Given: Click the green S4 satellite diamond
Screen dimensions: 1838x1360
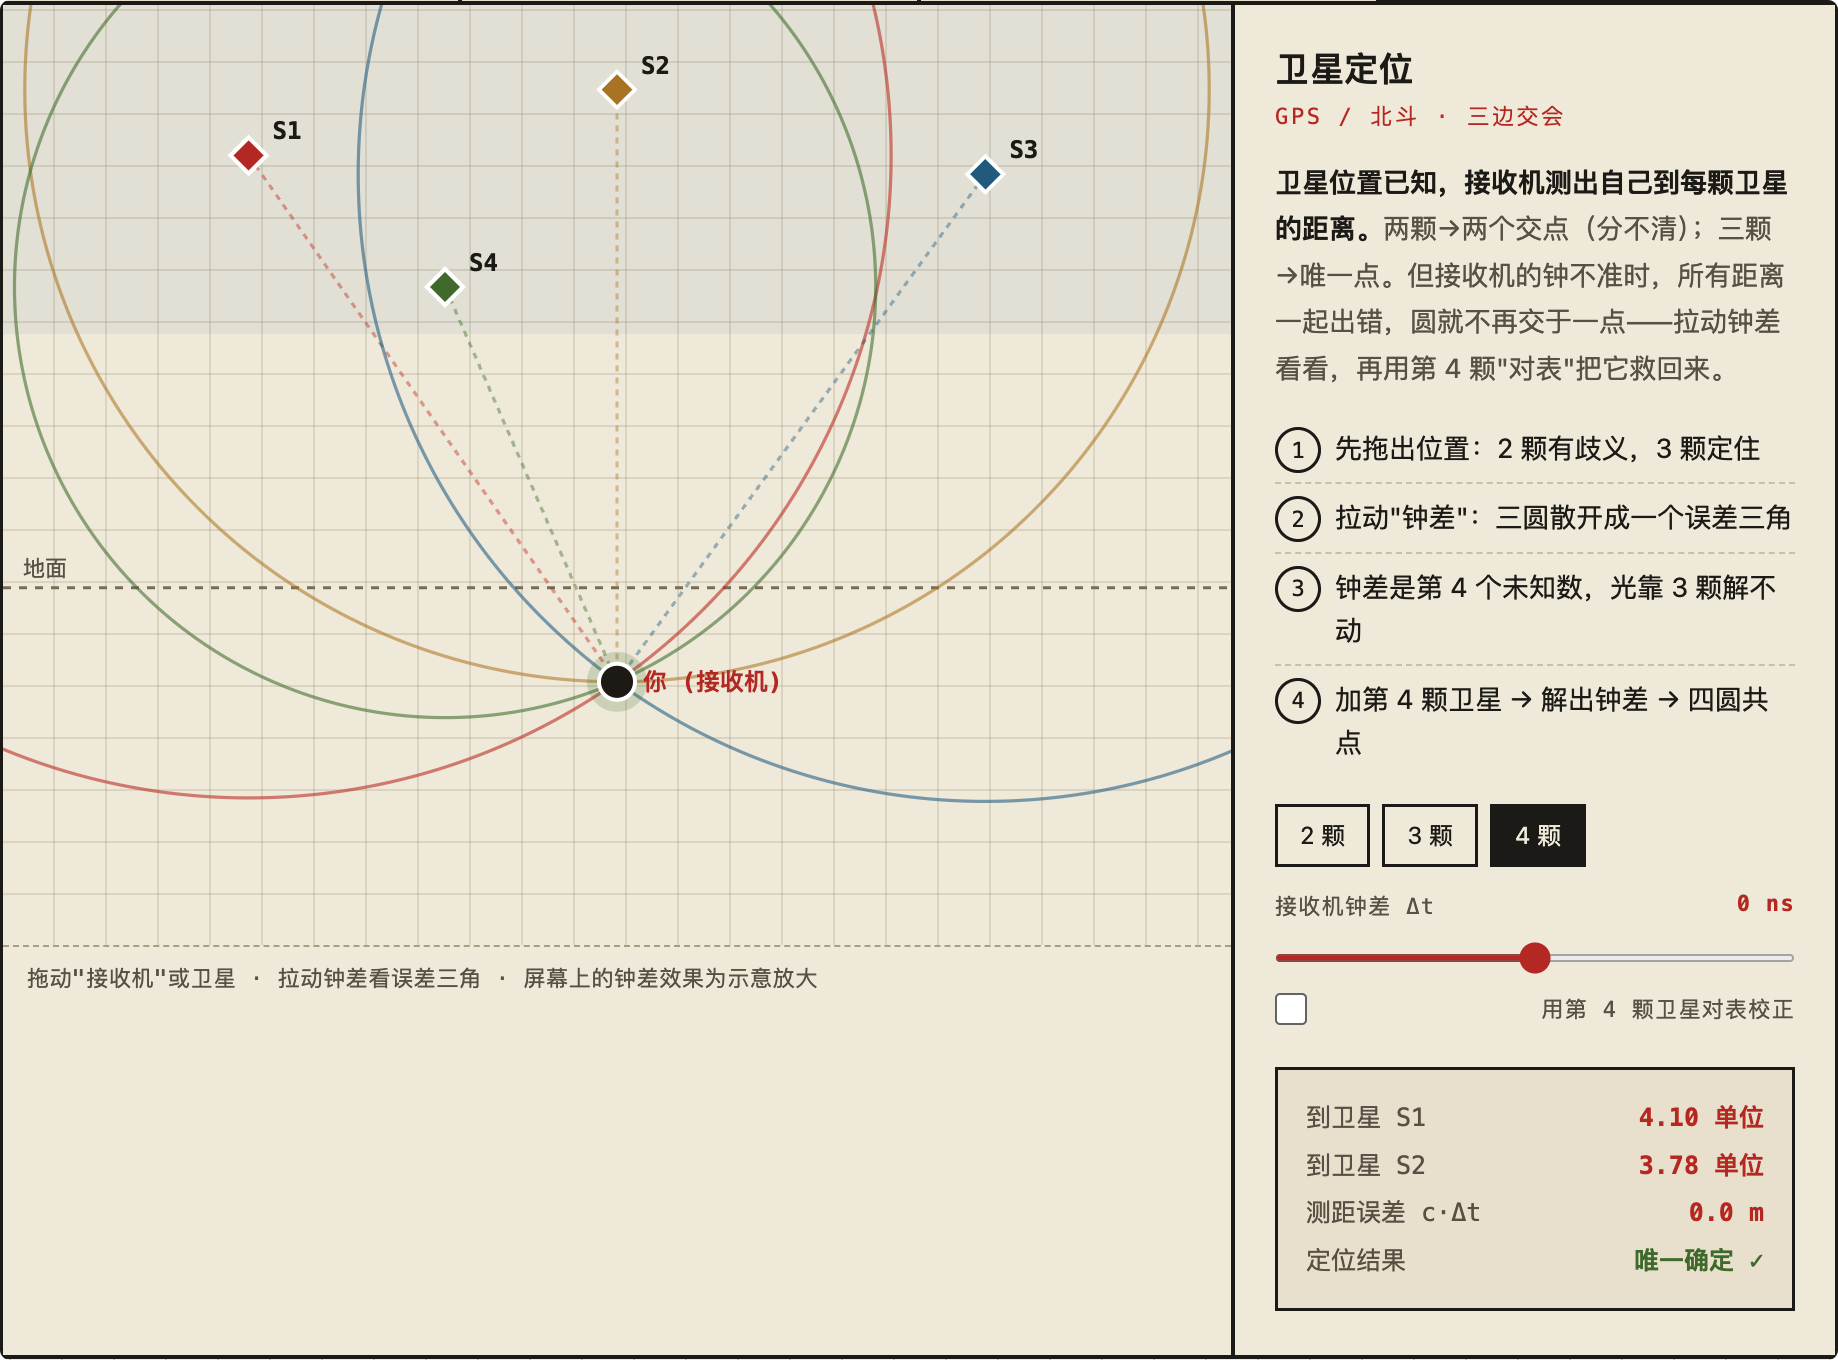Looking at the screenshot, I should 445,287.
